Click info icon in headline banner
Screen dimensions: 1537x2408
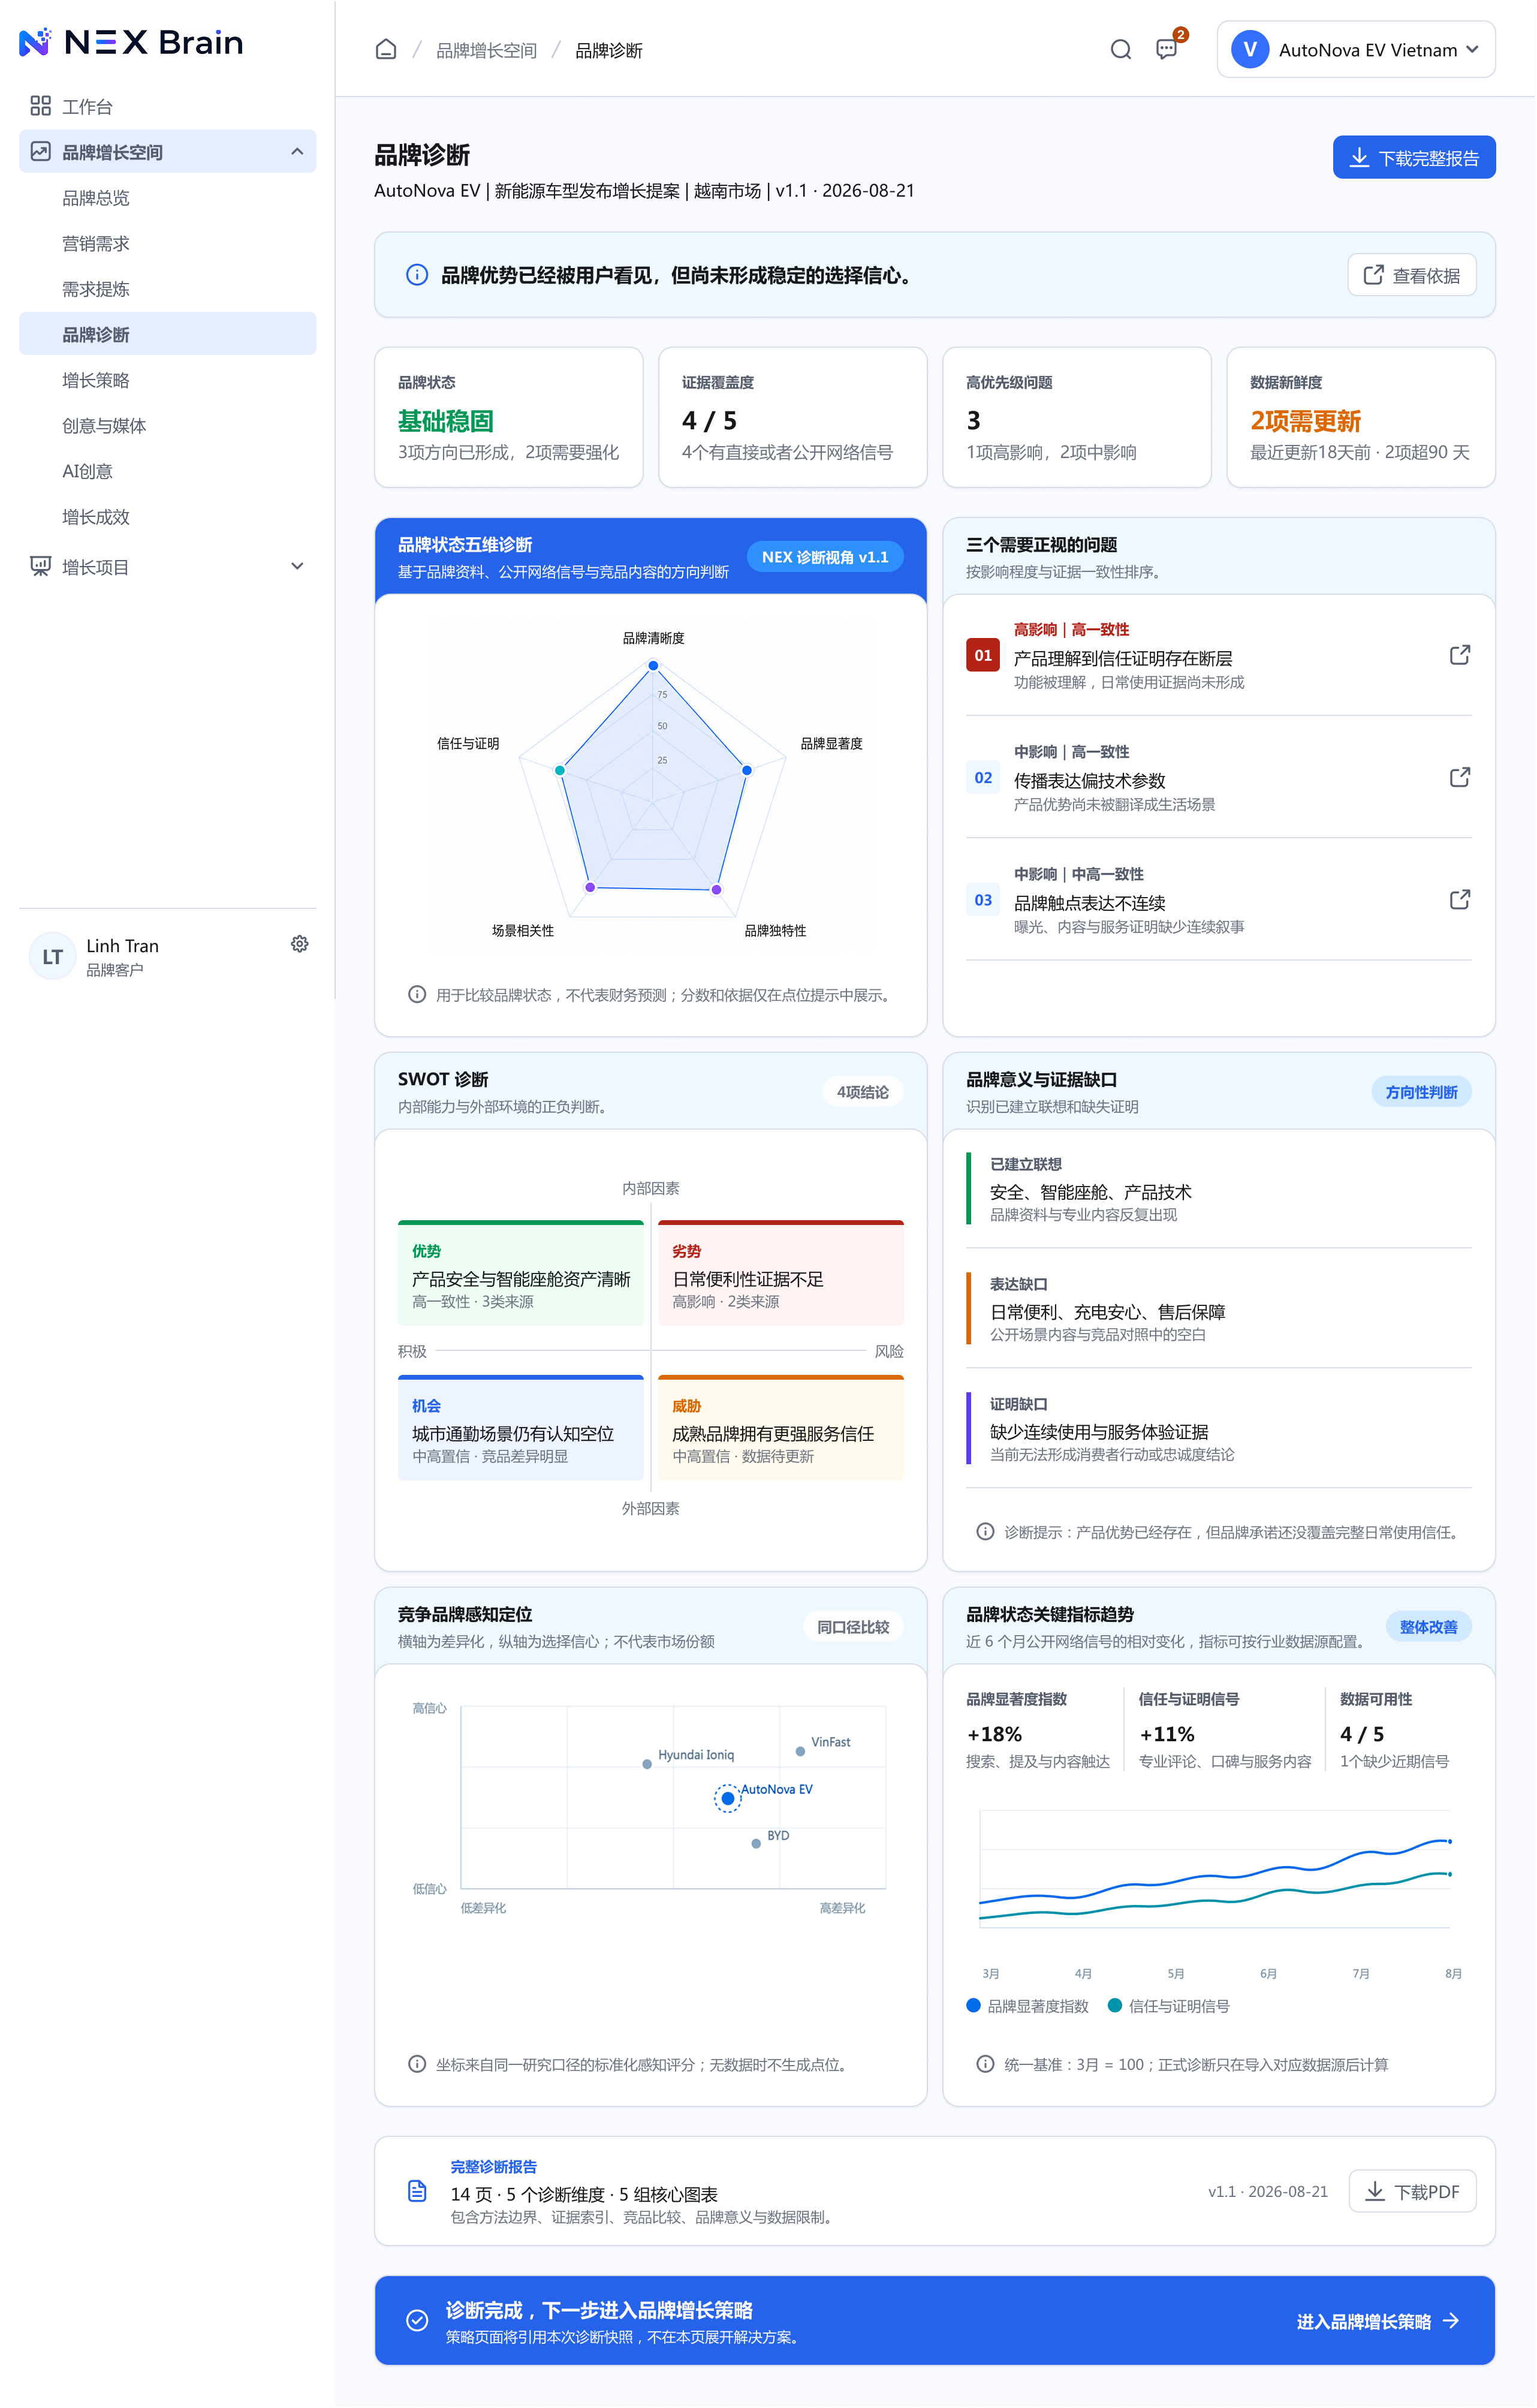pos(417,275)
